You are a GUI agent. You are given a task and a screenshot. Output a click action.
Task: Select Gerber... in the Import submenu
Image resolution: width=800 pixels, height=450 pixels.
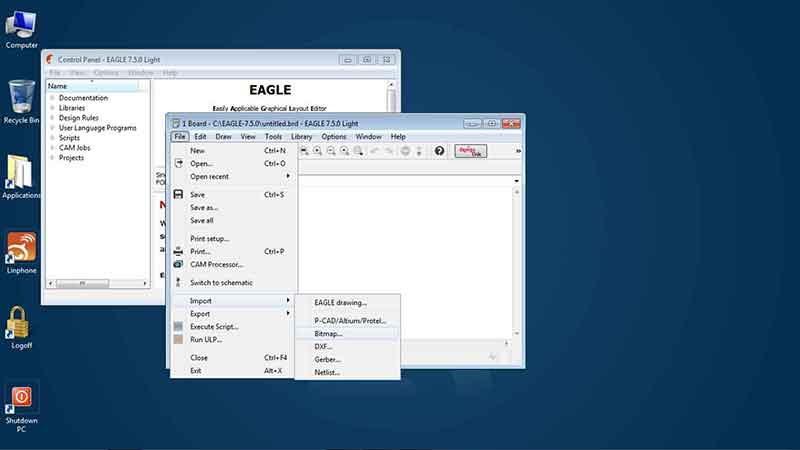[x=347, y=359]
